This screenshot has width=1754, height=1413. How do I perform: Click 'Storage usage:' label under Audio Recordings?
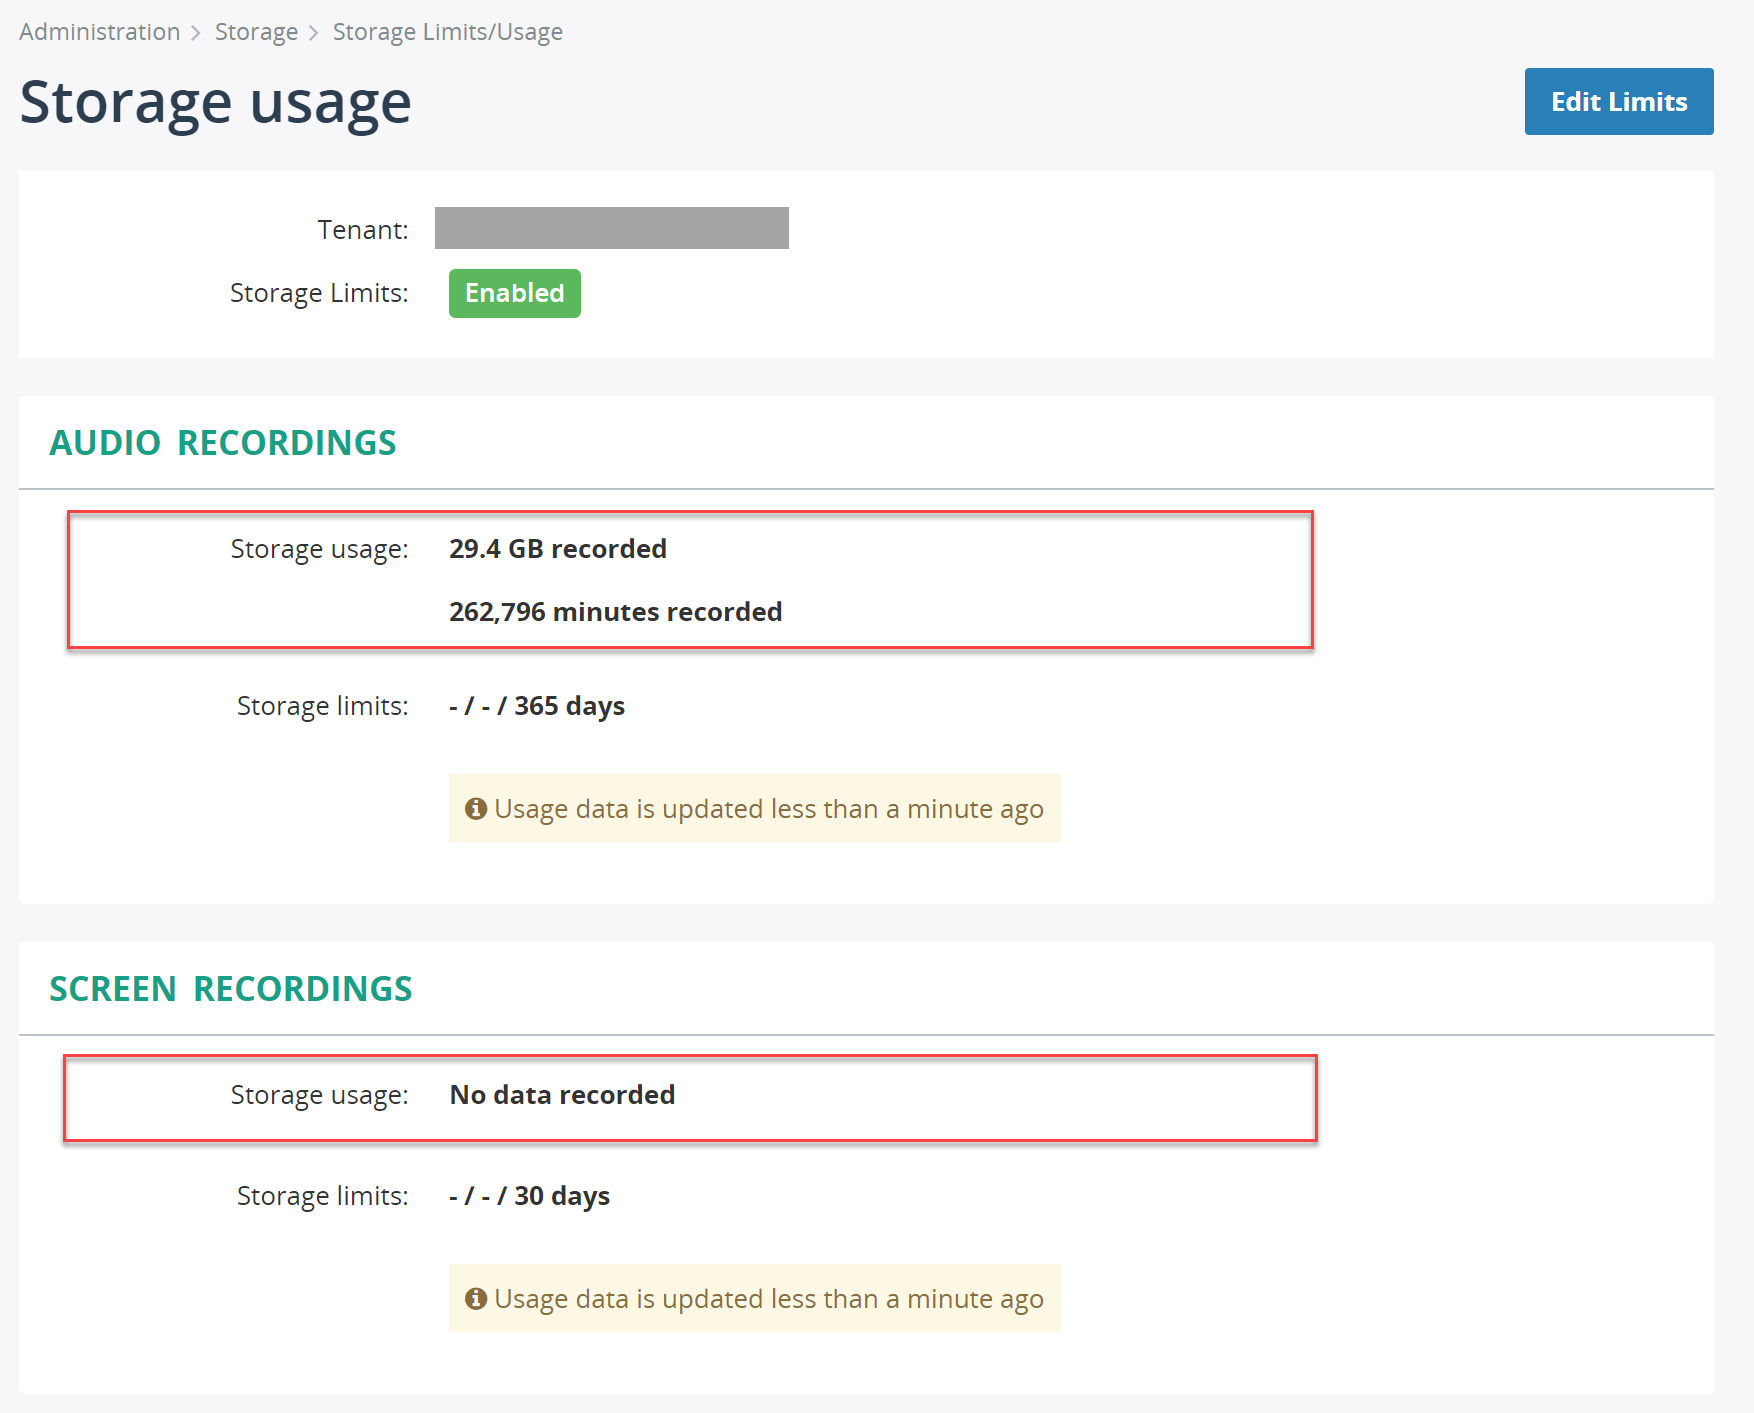click(319, 549)
